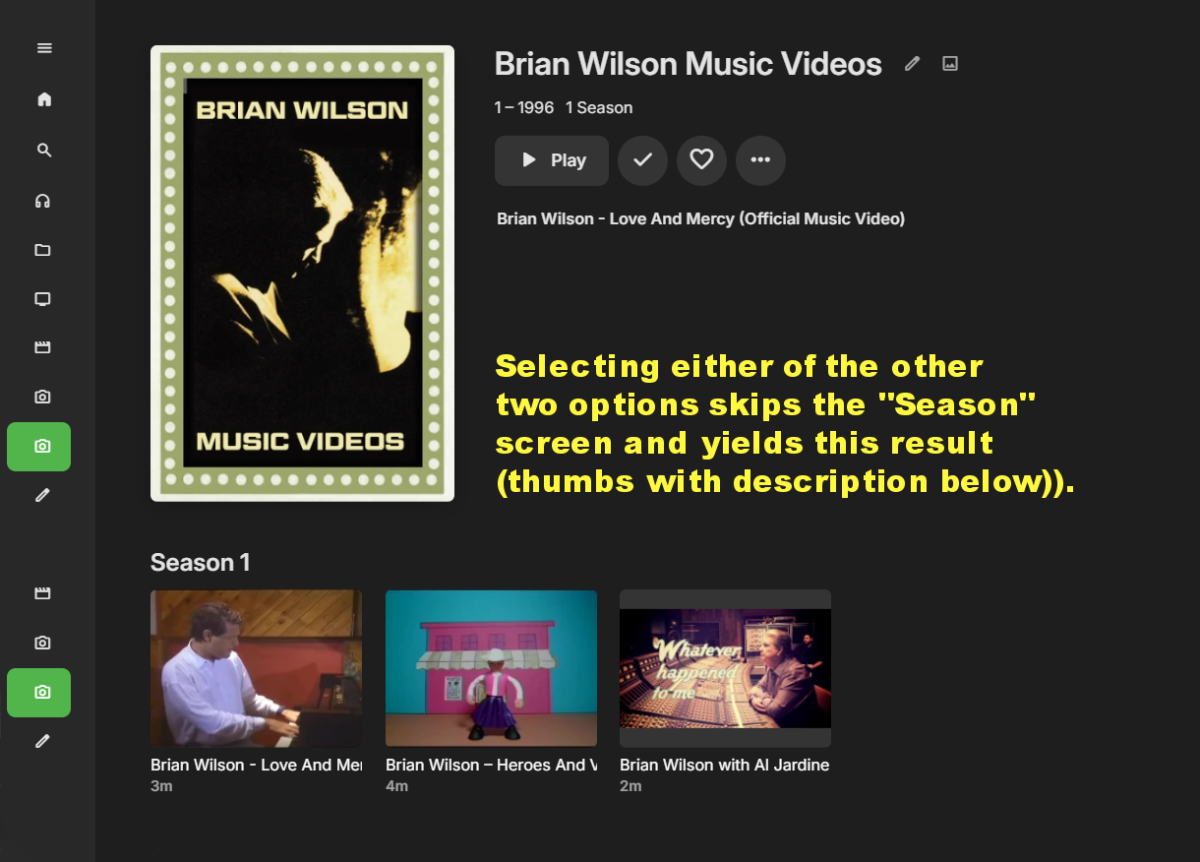Toggle the mark played checkmark button
This screenshot has width=1200, height=862.
coord(642,160)
